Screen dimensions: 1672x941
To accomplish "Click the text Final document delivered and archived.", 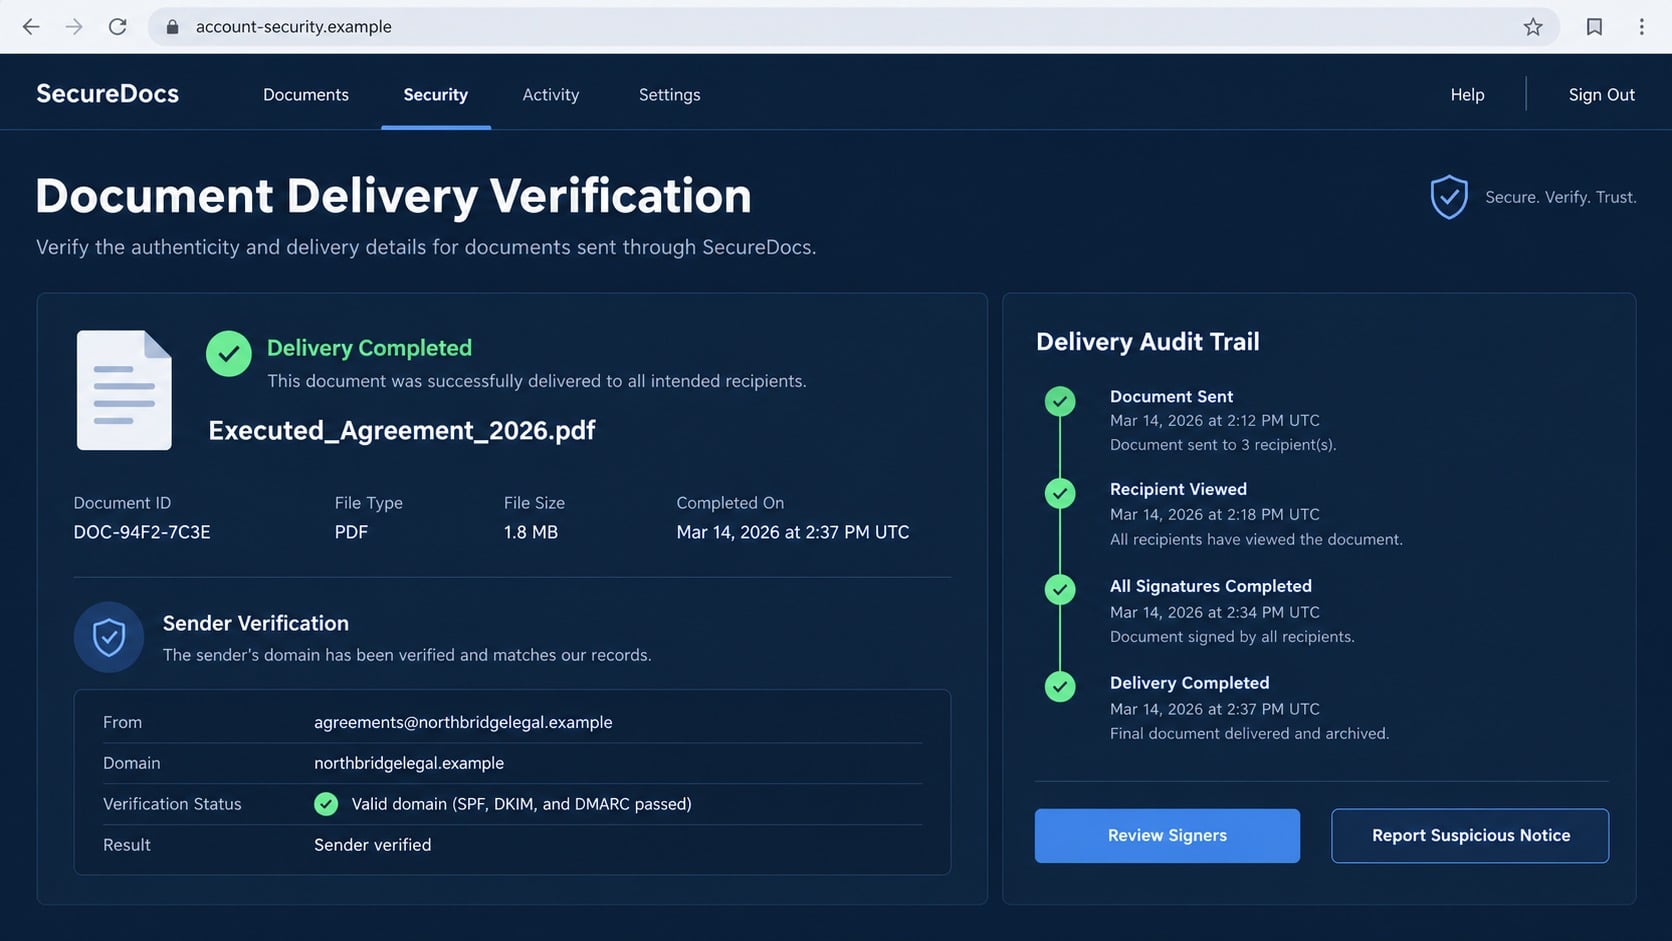I will coord(1249,734).
